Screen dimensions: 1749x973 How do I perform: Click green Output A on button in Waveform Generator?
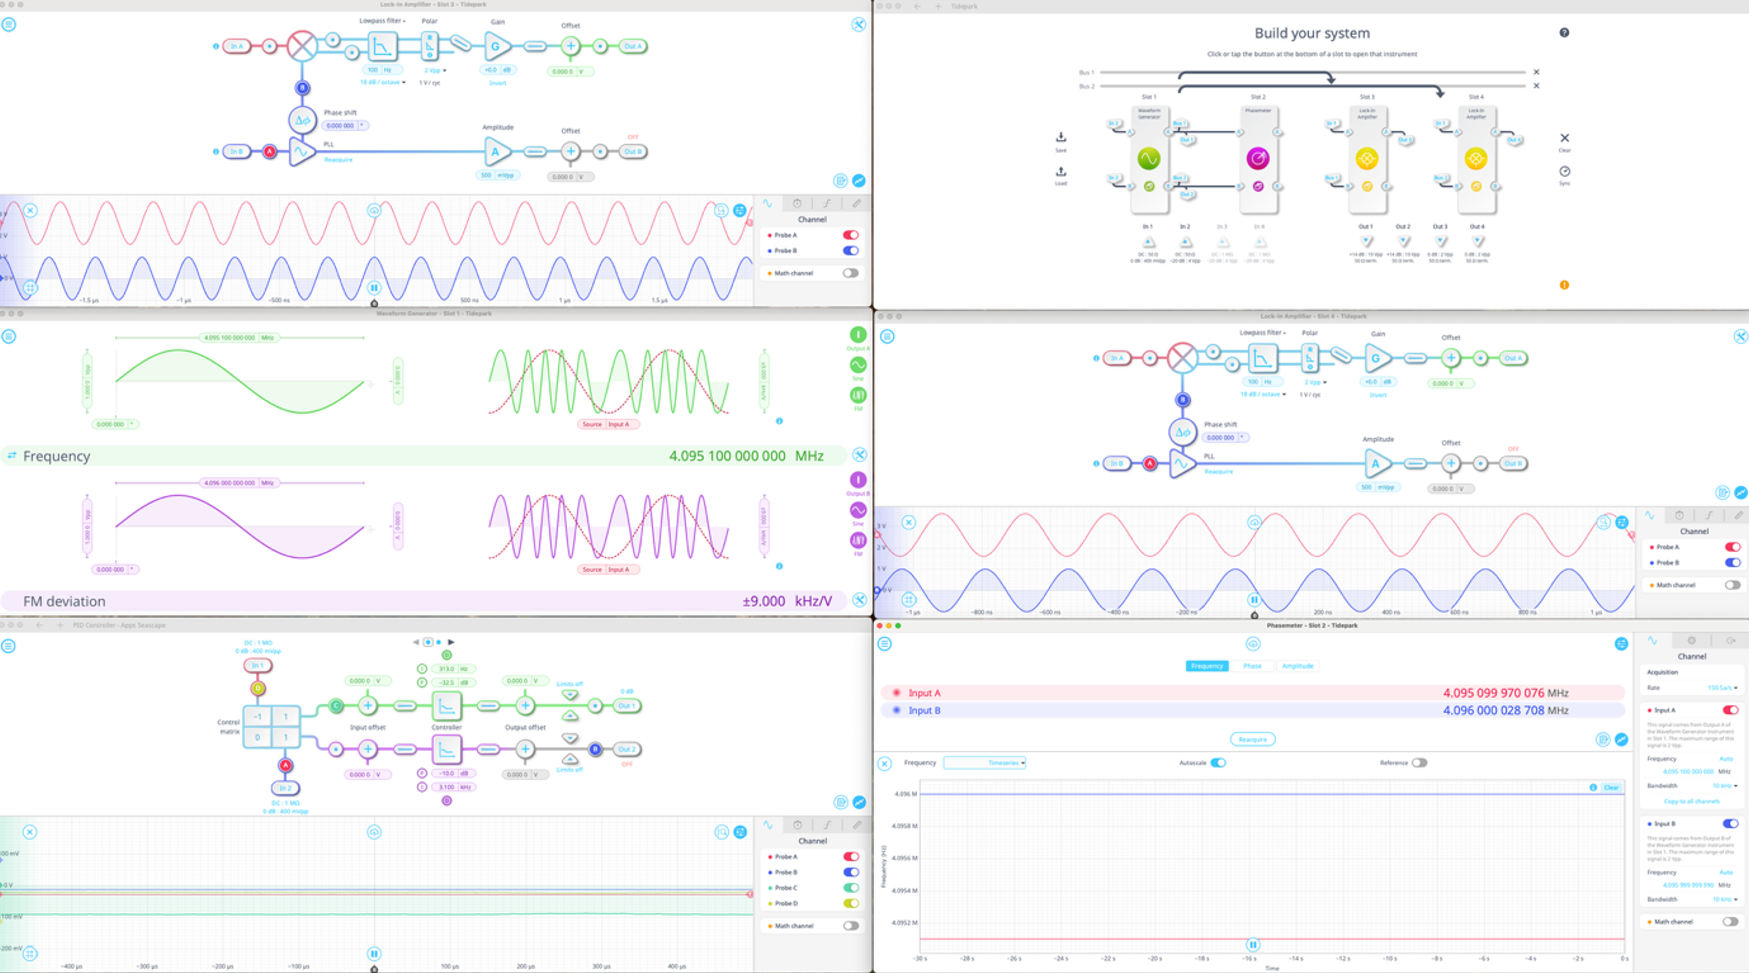[x=858, y=335]
